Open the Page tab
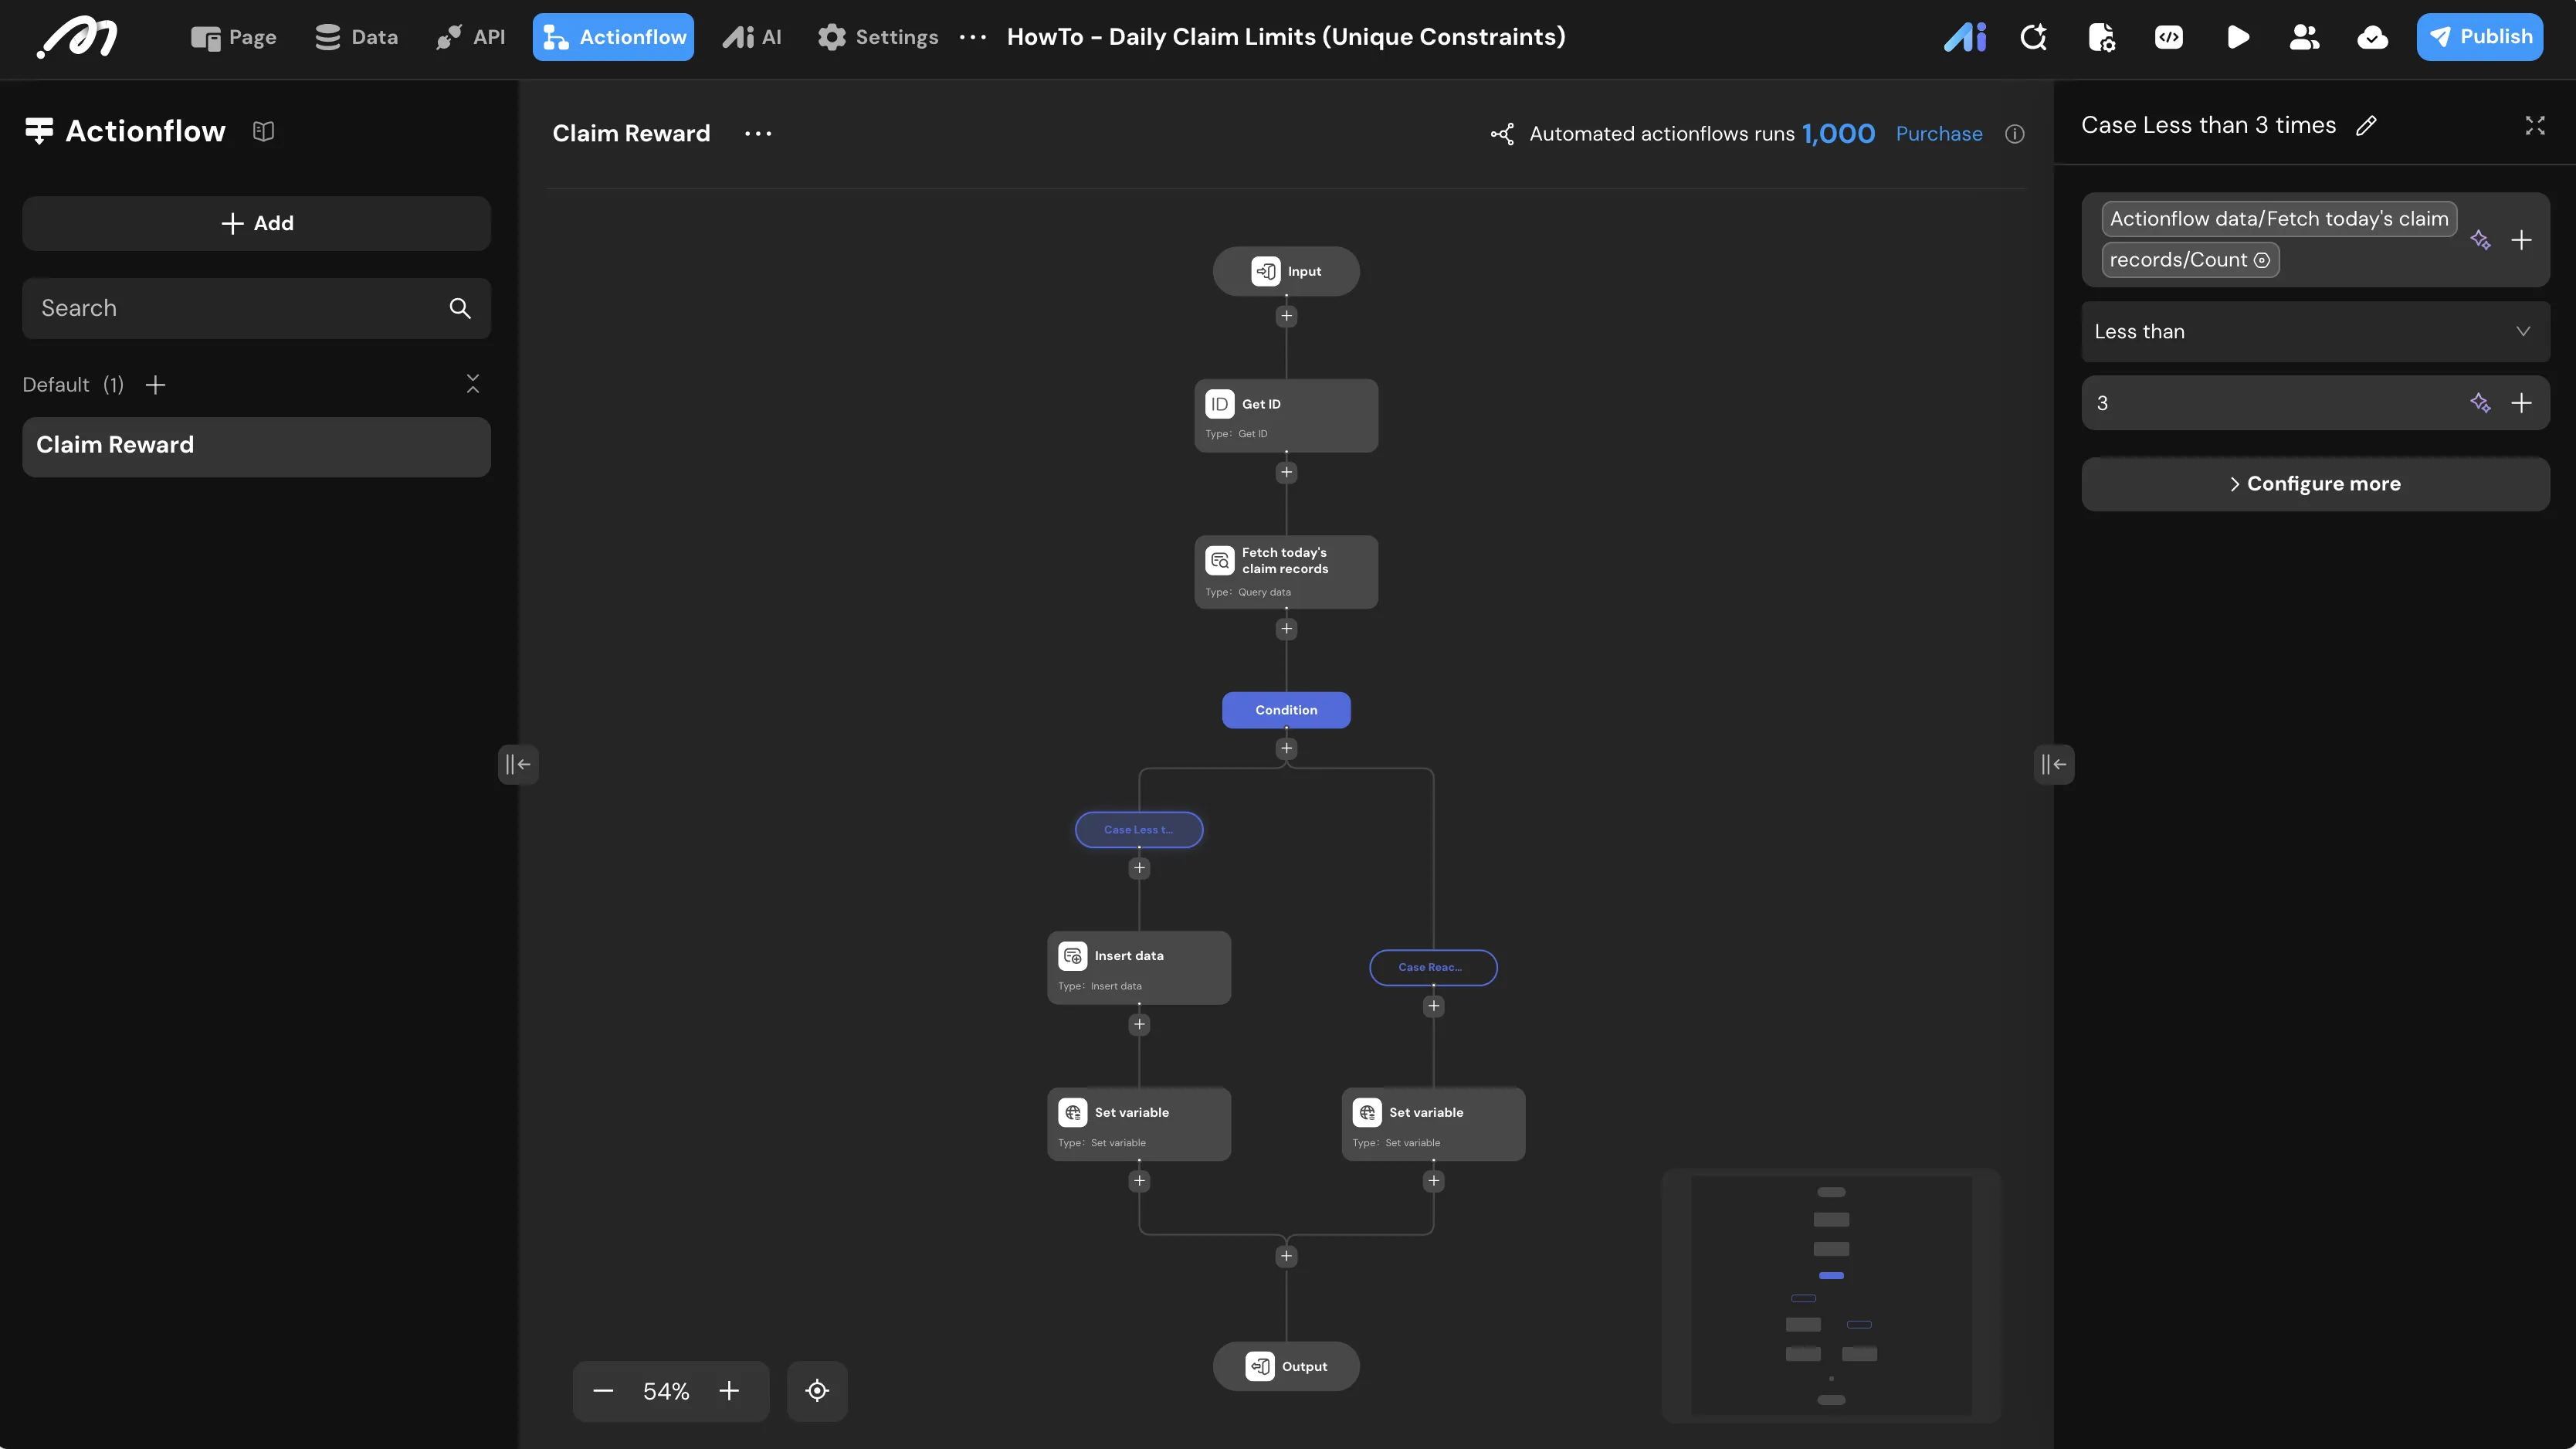 pyautogui.click(x=233, y=37)
